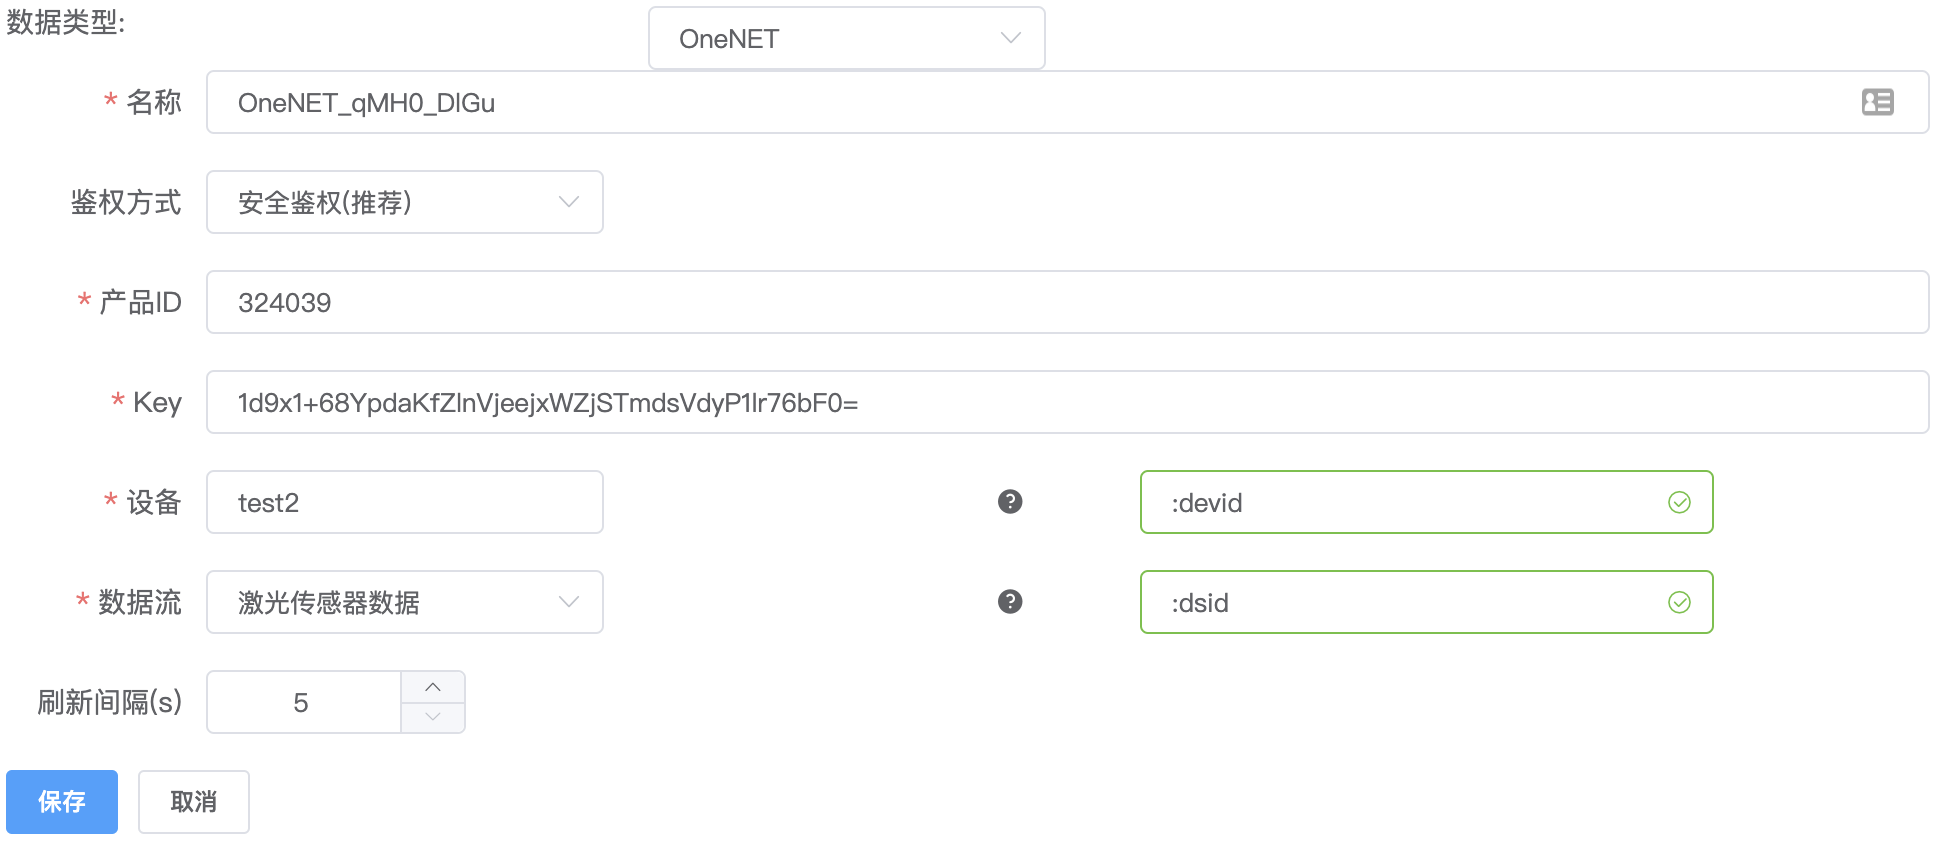The height and width of the screenshot is (852, 1944).
Task: Expand the 安全鉴权(推荐) authentication dropdown
Action: pyautogui.click(x=405, y=202)
